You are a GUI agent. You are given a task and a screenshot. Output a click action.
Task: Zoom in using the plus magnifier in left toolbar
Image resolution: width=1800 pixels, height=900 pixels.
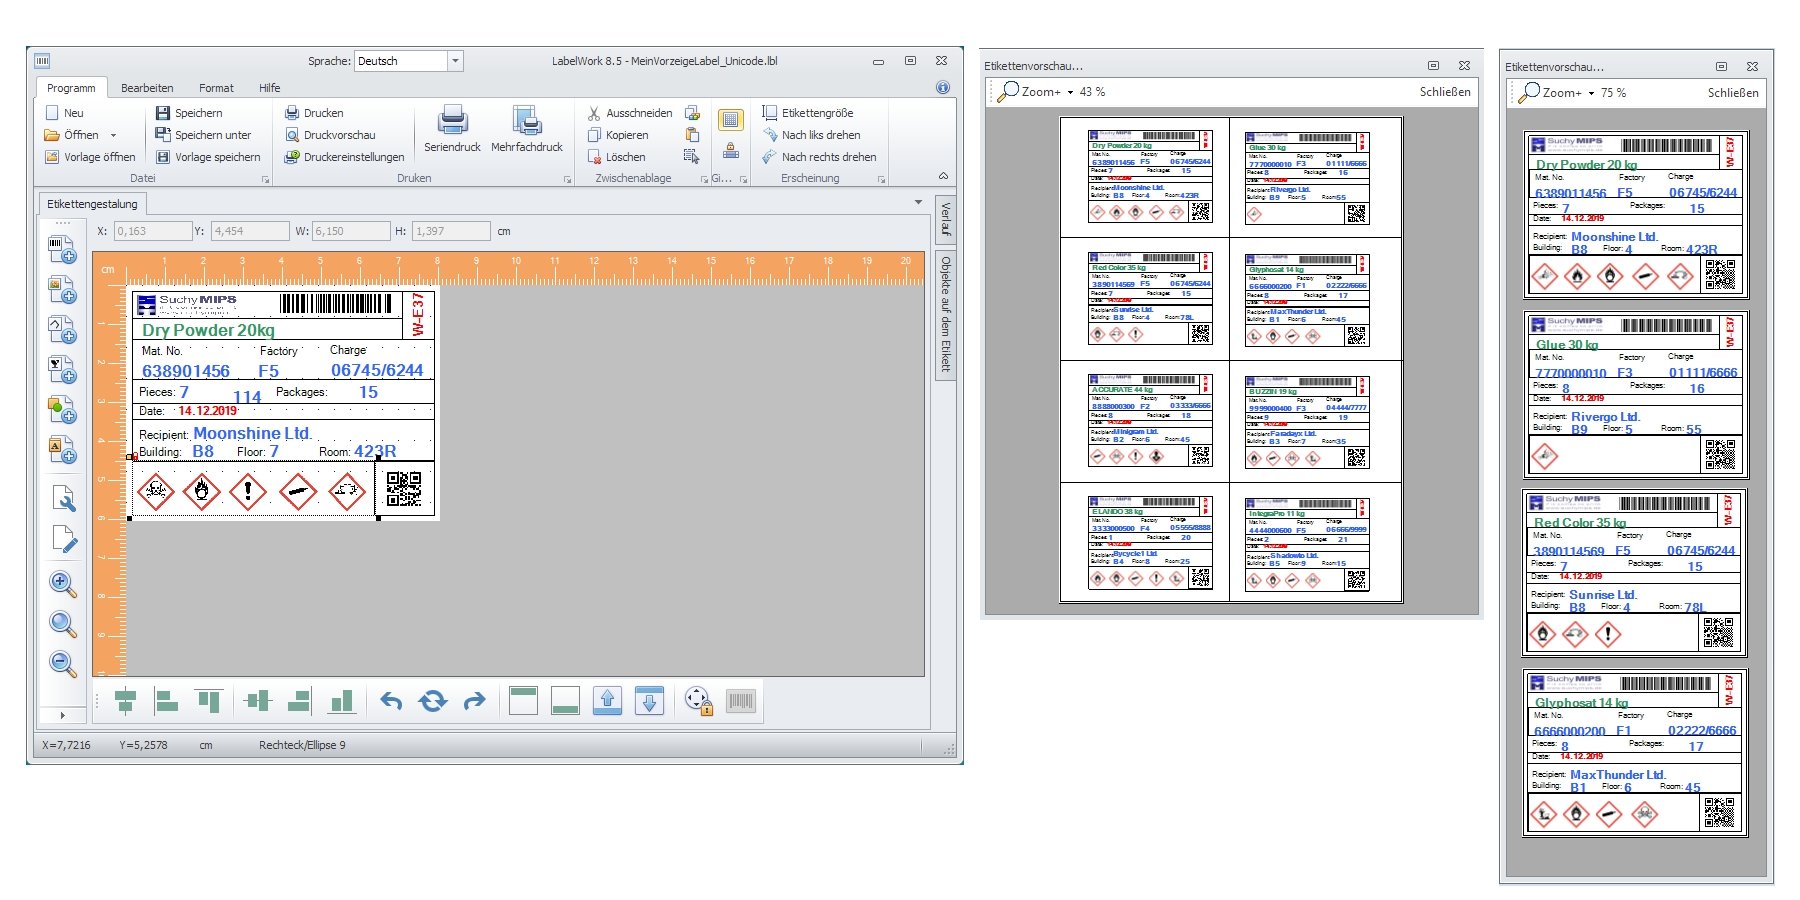[x=63, y=584]
